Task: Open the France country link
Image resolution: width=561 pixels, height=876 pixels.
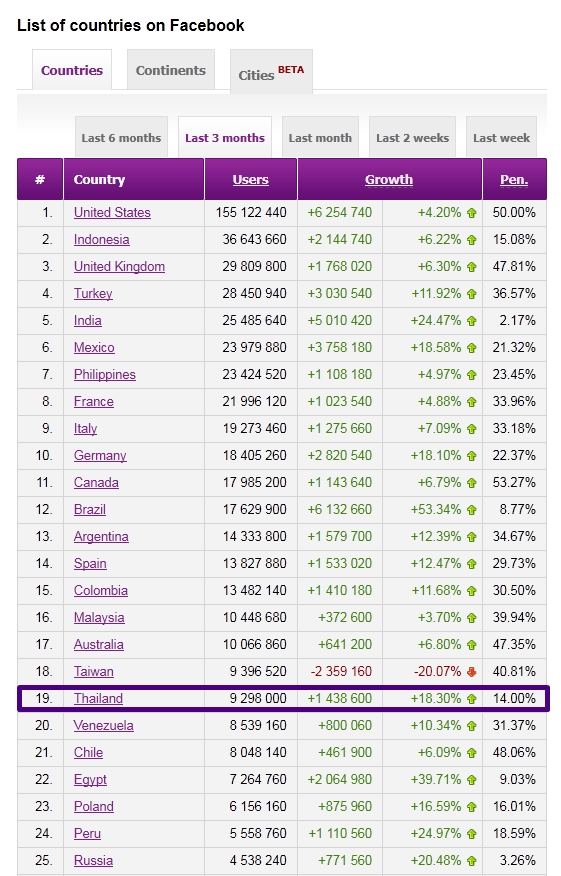Action: pyautogui.click(x=94, y=401)
